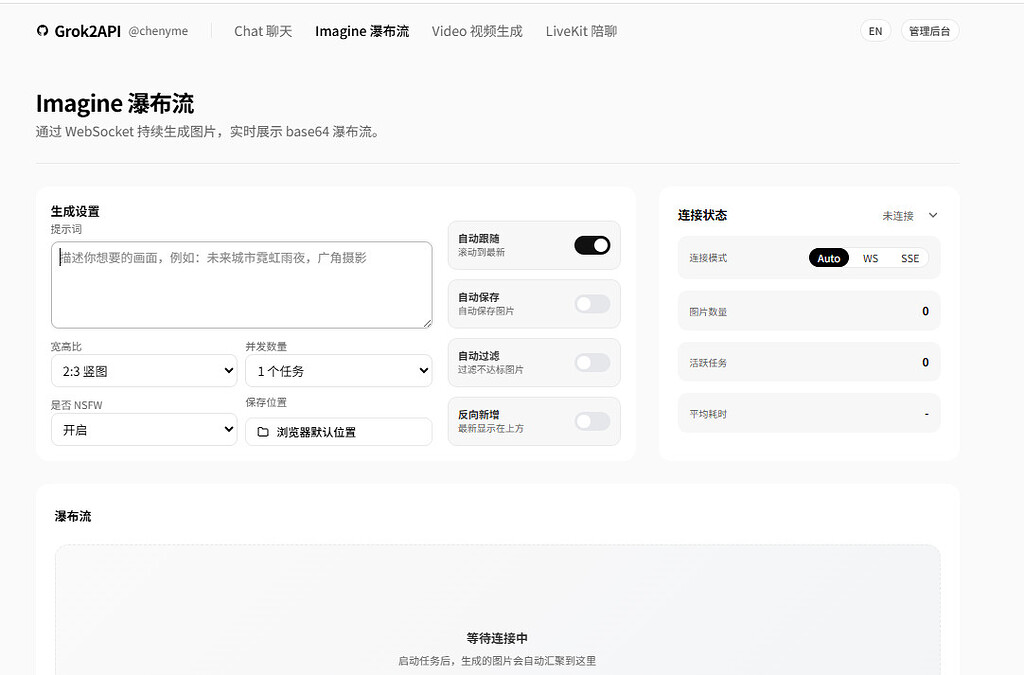Switch to the Video 视频生成 tab

[477, 31]
